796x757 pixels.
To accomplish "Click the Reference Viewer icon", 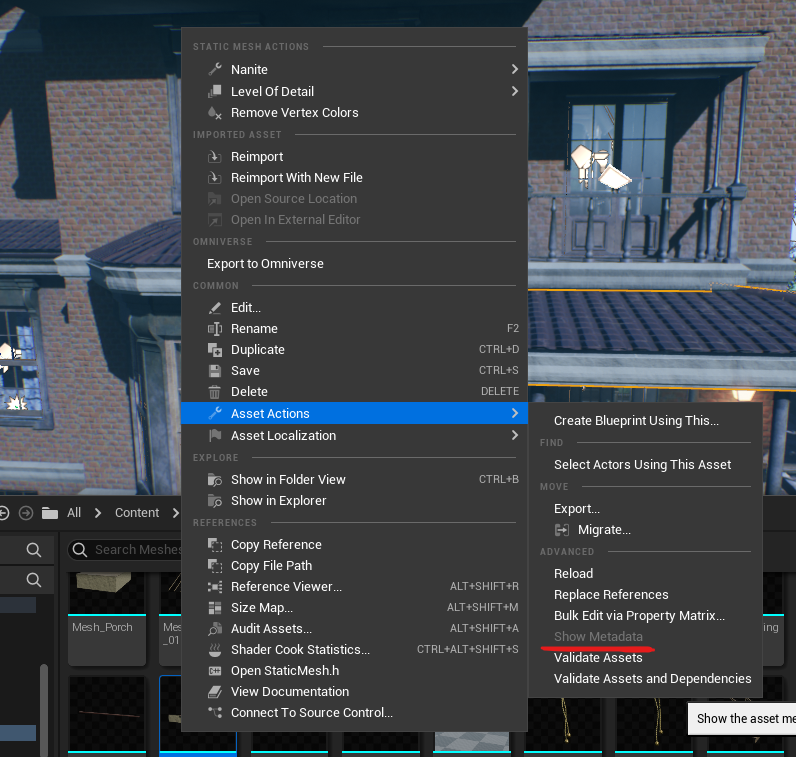I will tap(215, 587).
